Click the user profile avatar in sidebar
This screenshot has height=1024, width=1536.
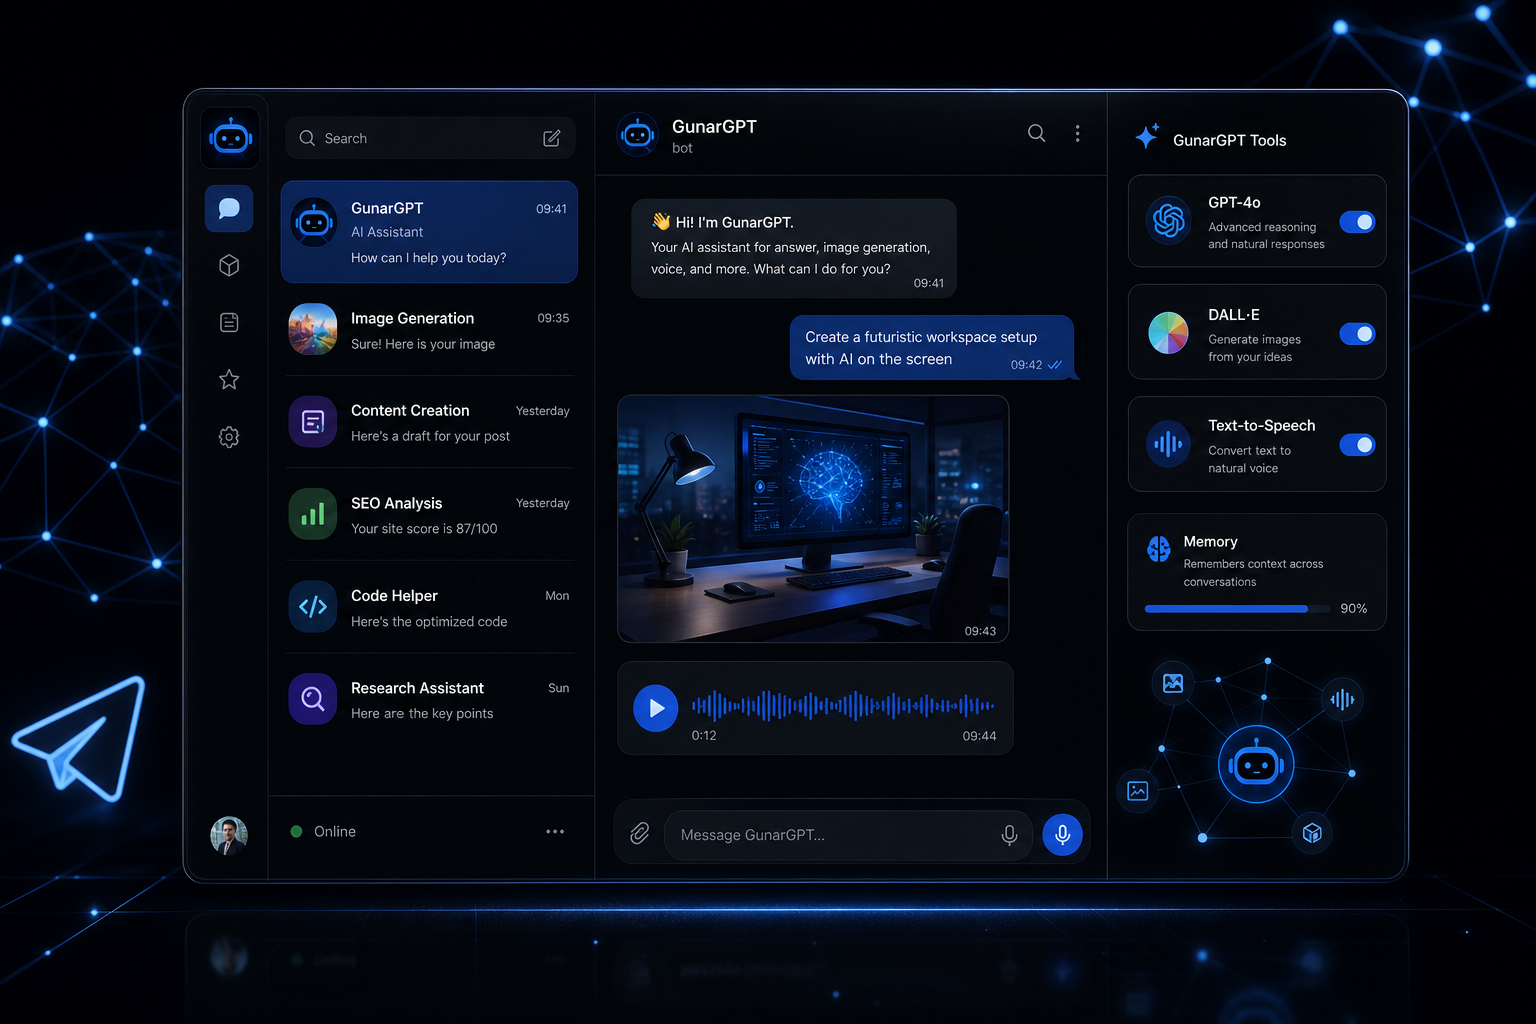(229, 835)
